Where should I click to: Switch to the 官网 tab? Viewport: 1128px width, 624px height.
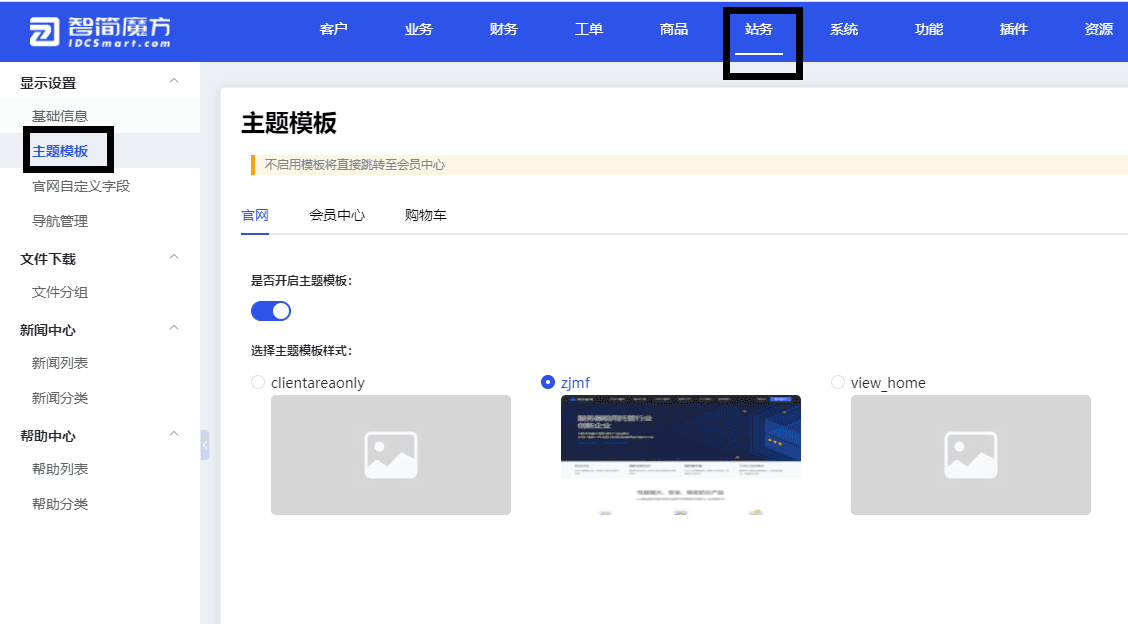pyautogui.click(x=255, y=215)
